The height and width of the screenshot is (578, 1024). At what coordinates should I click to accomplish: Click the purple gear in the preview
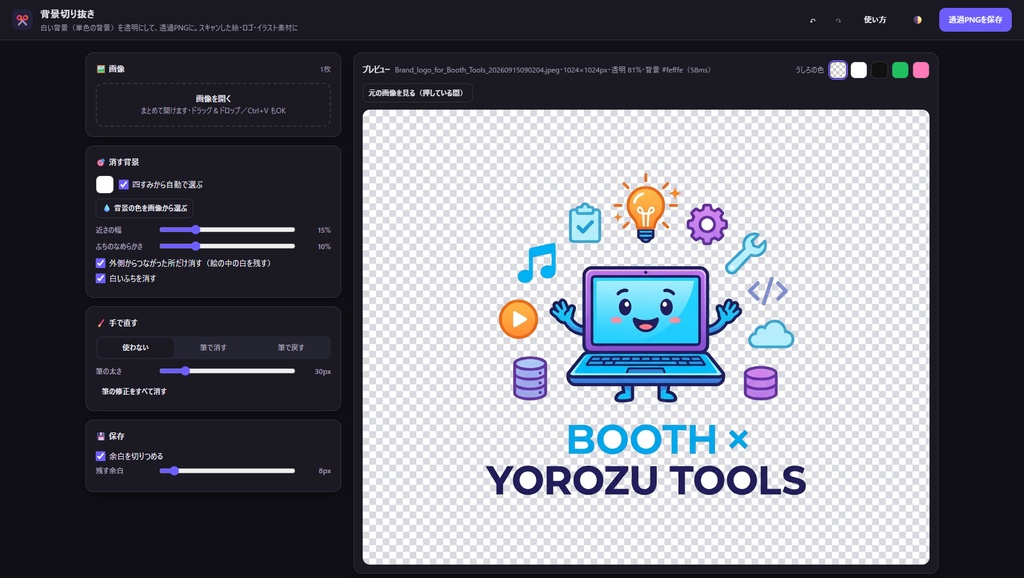point(707,224)
